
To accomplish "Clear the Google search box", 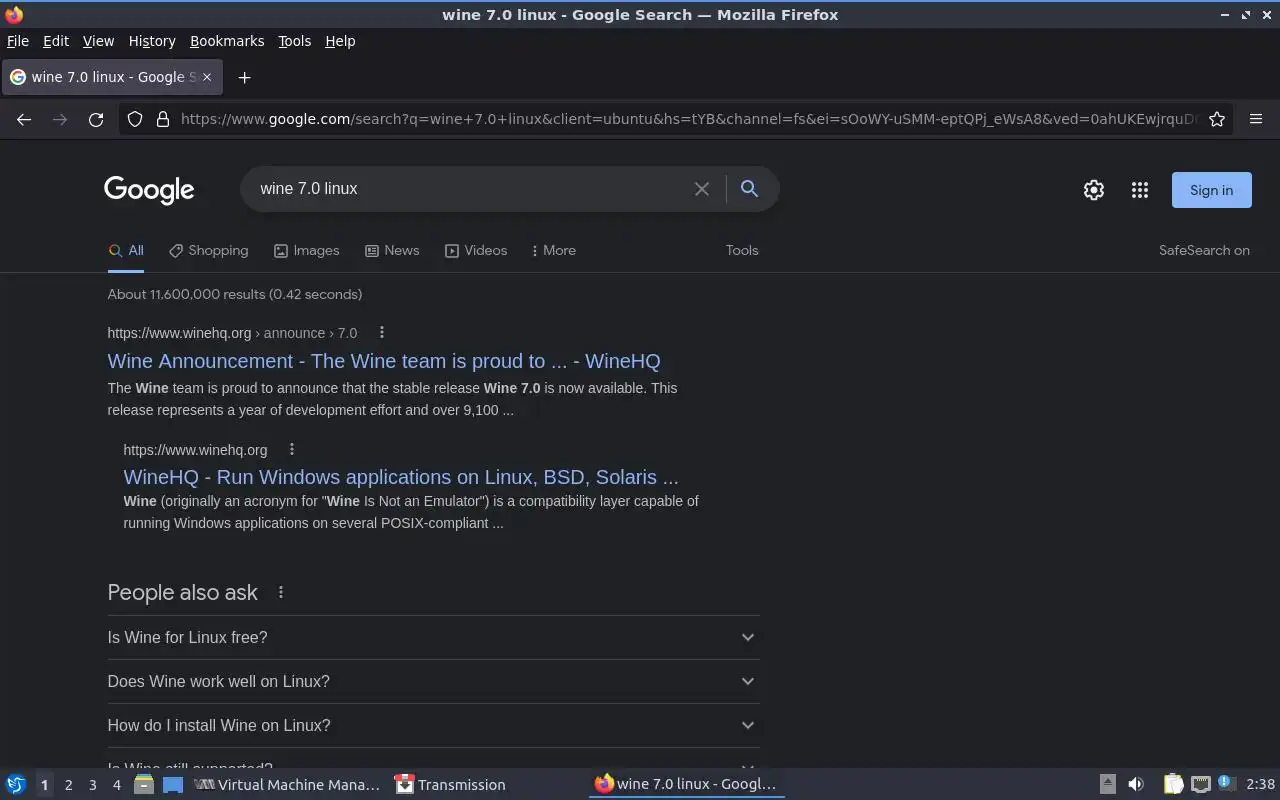I will (x=702, y=189).
